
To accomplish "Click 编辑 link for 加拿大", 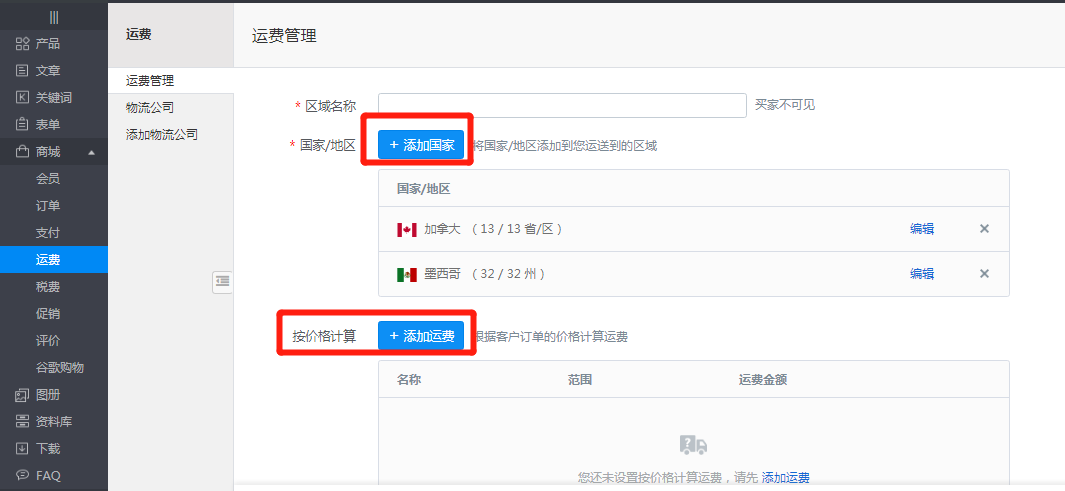I will (x=921, y=229).
